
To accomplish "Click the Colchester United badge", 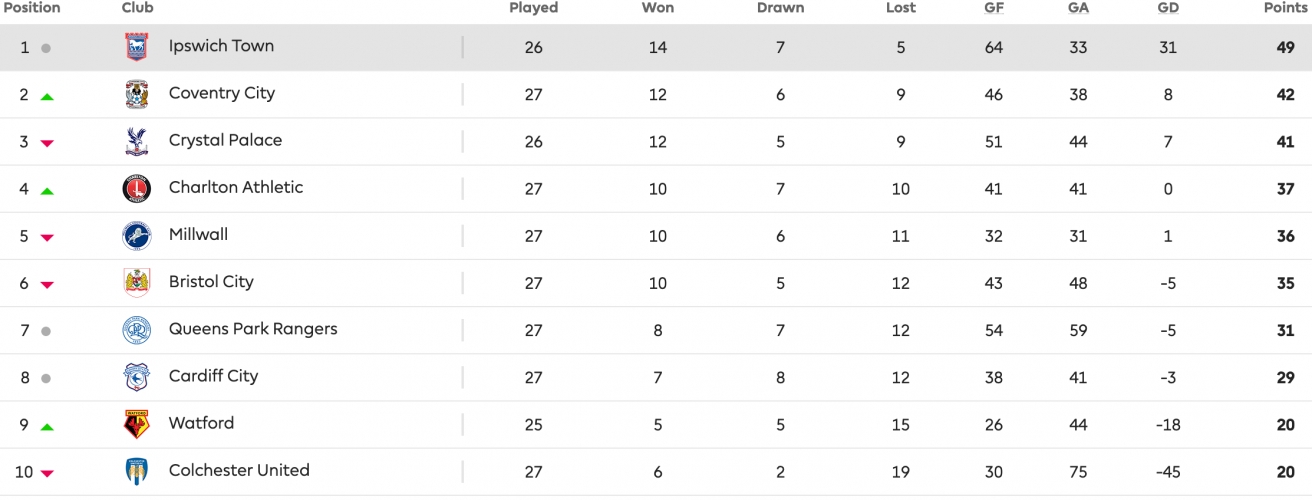I will point(136,471).
